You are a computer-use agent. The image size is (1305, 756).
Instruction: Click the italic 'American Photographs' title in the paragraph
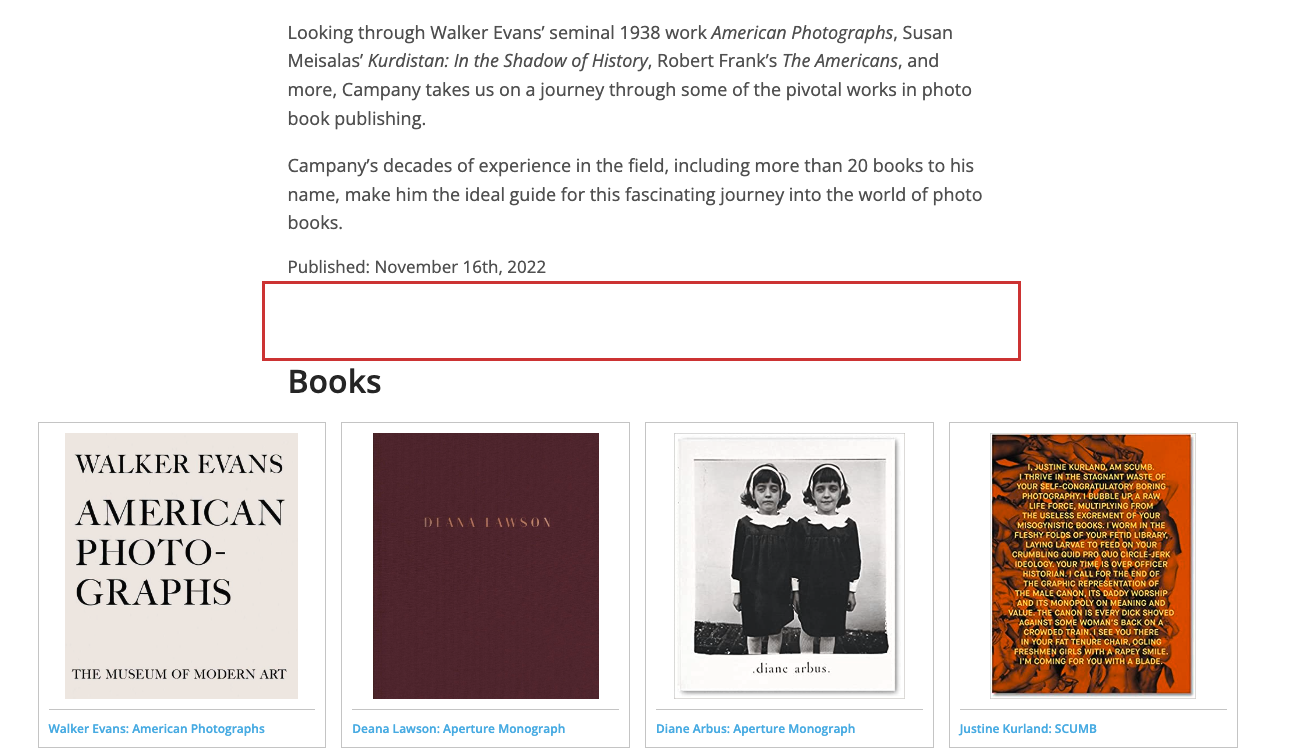point(802,33)
